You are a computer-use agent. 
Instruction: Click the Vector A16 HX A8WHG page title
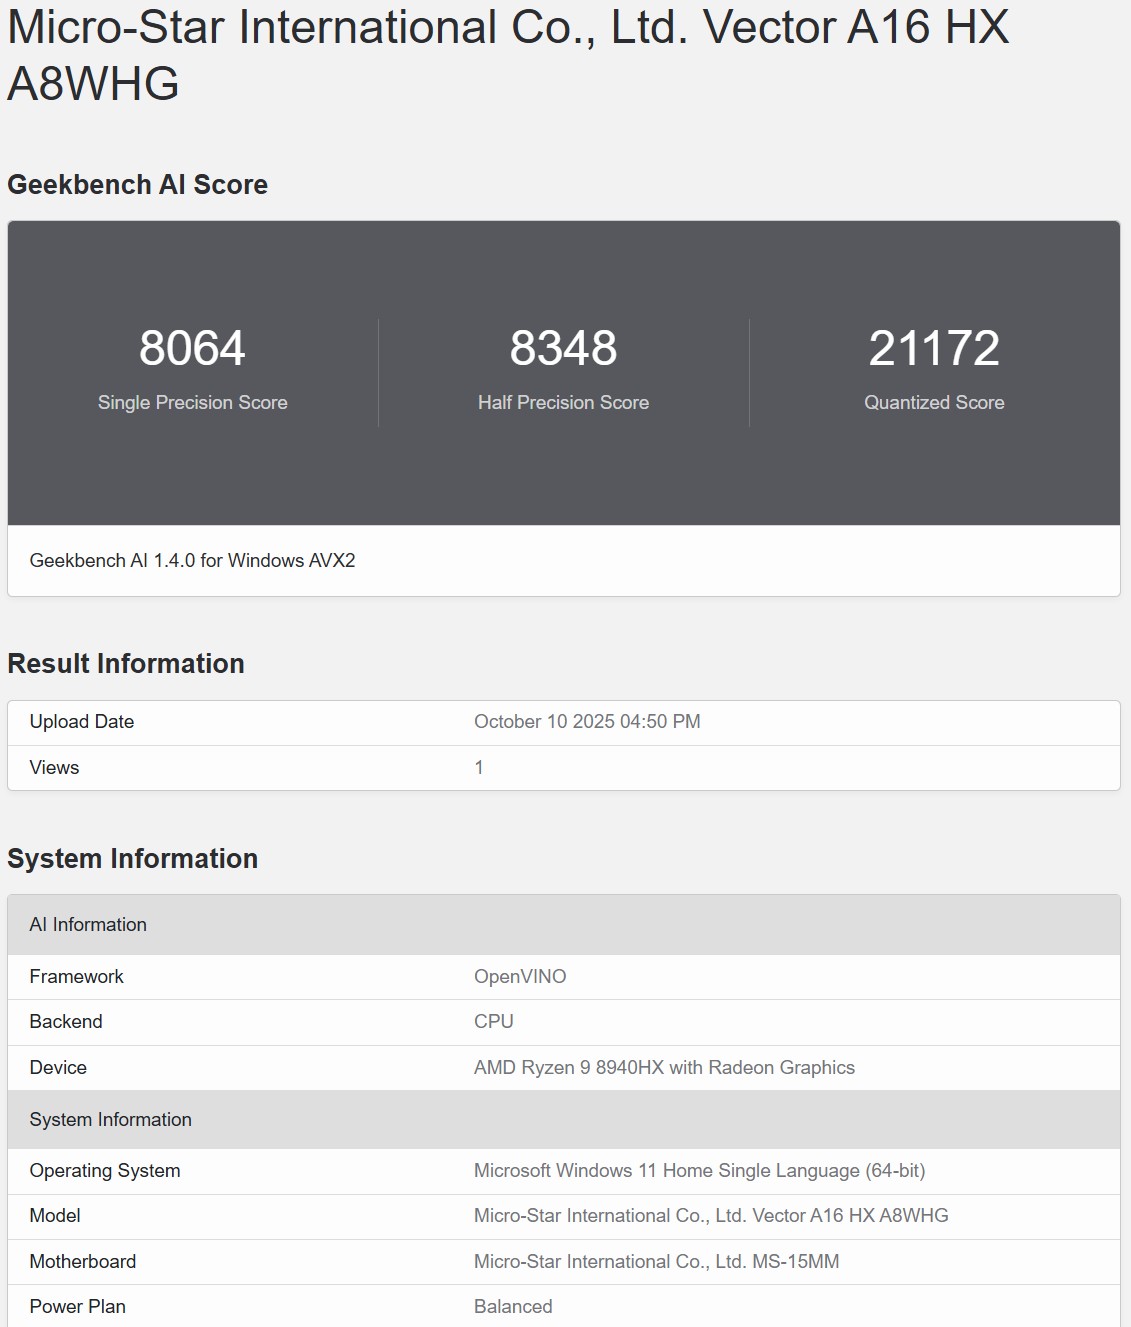pos(508,55)
